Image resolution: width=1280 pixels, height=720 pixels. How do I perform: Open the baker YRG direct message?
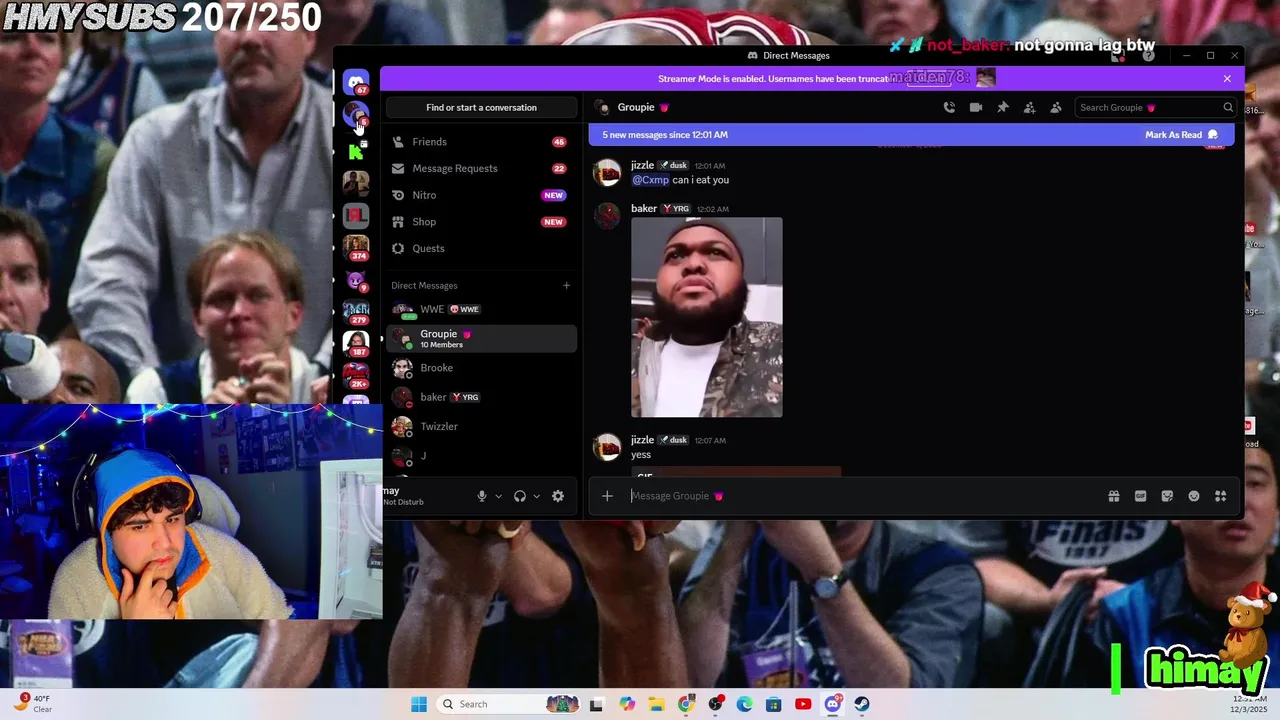[x=481, y=397]
